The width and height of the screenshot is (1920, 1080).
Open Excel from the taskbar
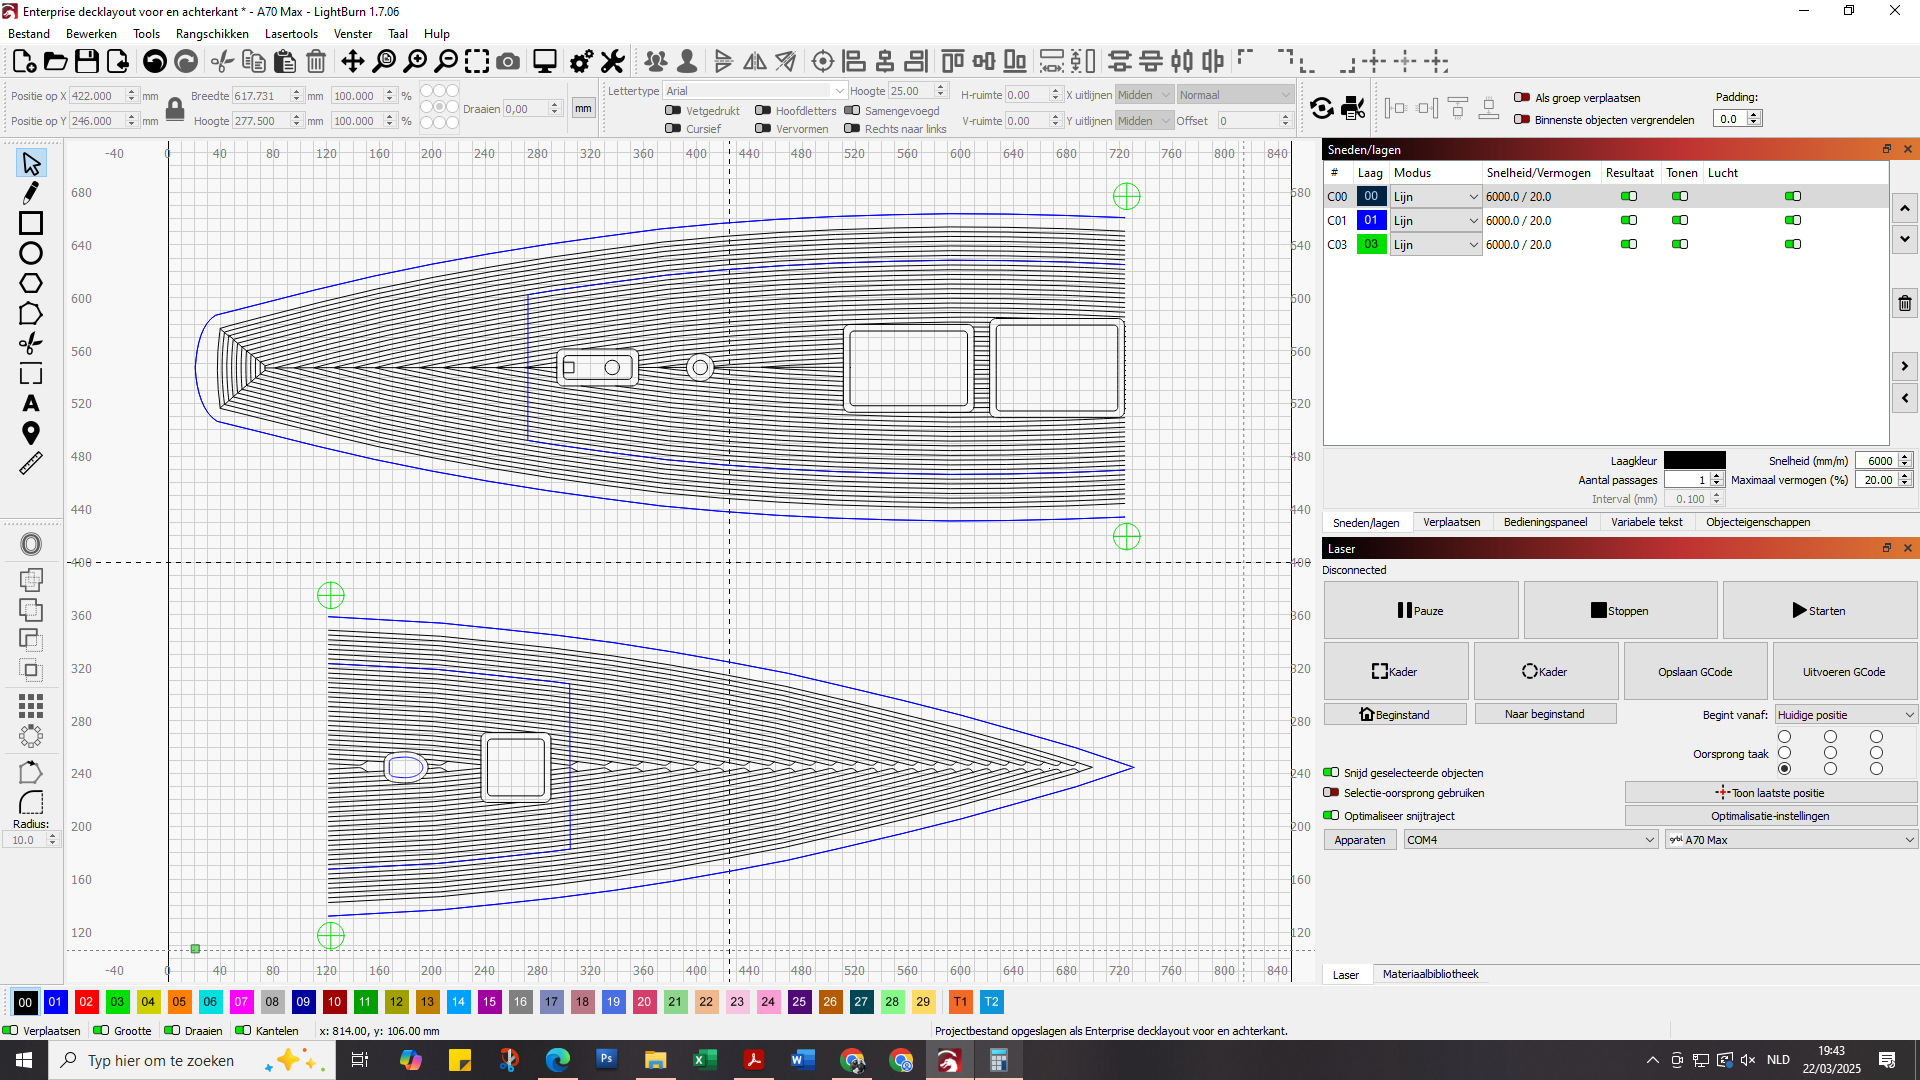pyautogui.click(x=705, y=1060)
